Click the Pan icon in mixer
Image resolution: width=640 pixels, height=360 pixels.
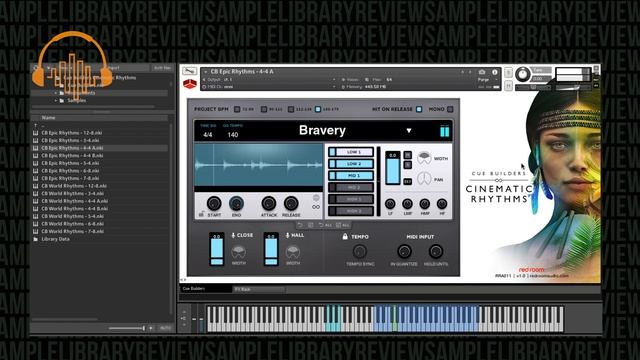424,179
